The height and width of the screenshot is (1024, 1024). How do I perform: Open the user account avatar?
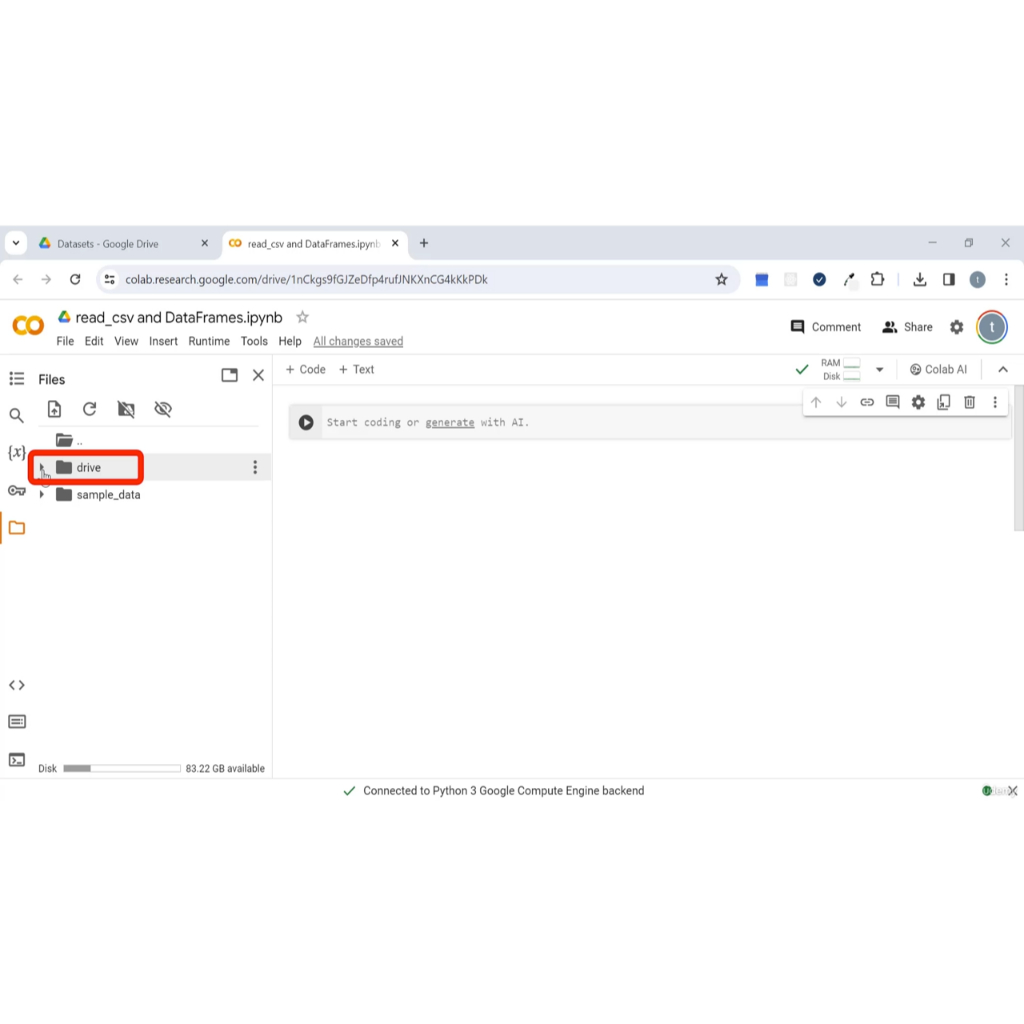click(x=991, y=327)
